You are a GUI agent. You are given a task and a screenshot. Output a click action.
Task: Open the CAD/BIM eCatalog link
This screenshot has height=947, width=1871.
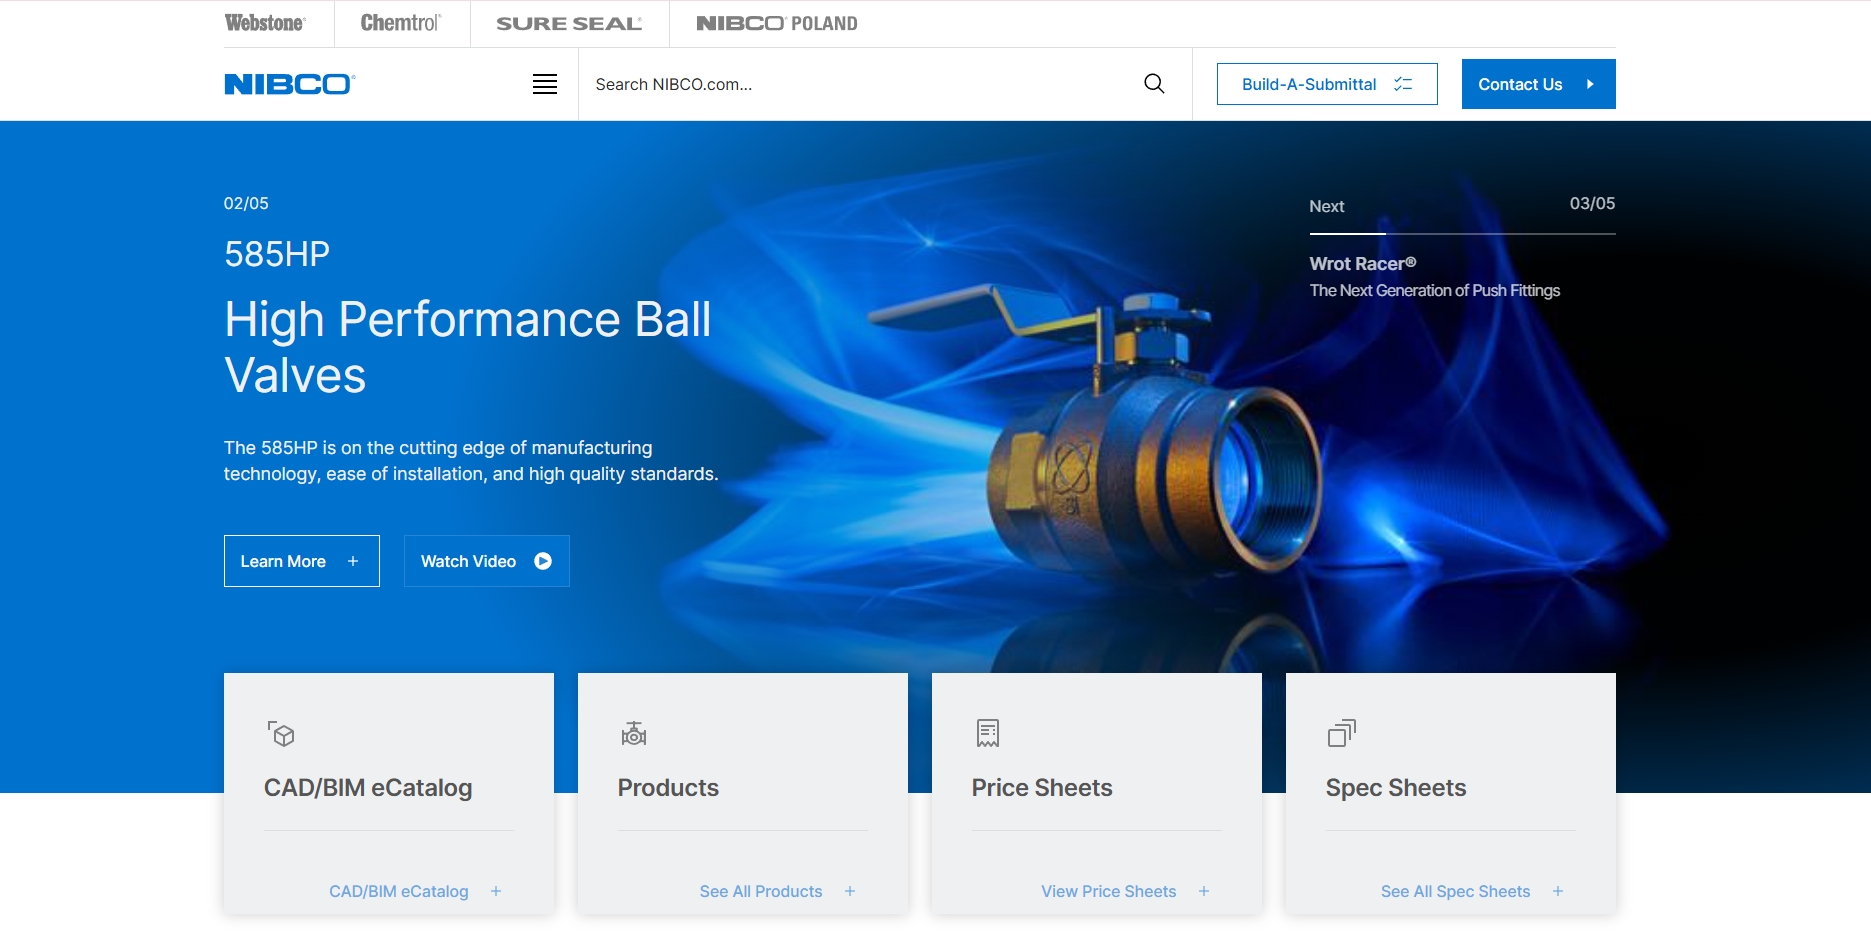point(399,891)
